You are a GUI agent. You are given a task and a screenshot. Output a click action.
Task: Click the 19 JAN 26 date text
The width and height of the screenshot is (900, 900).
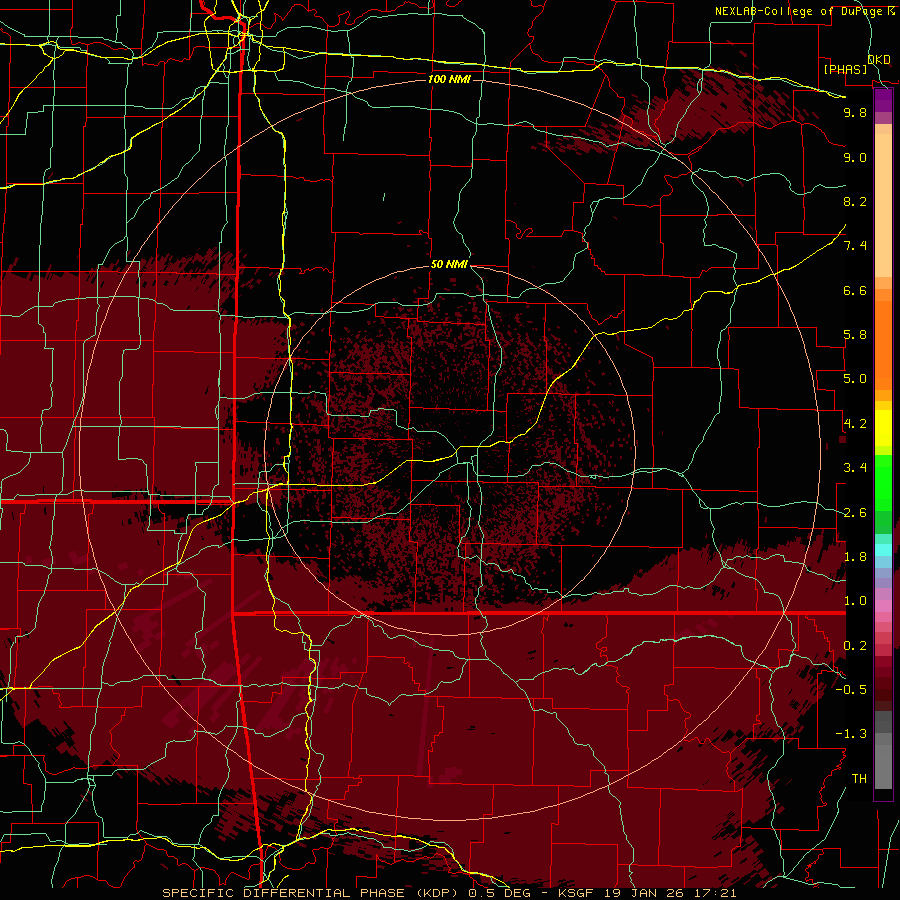(645, 893)
